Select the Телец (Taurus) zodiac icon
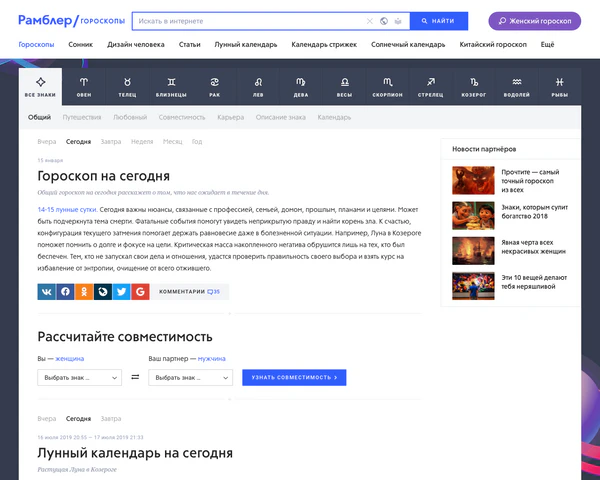 click(x=127, y=86)
